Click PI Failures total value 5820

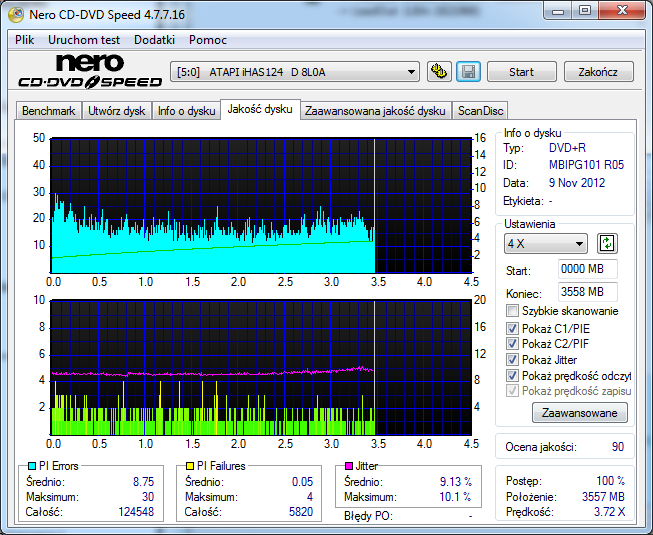pyautogui.click(x=301, y=512)
